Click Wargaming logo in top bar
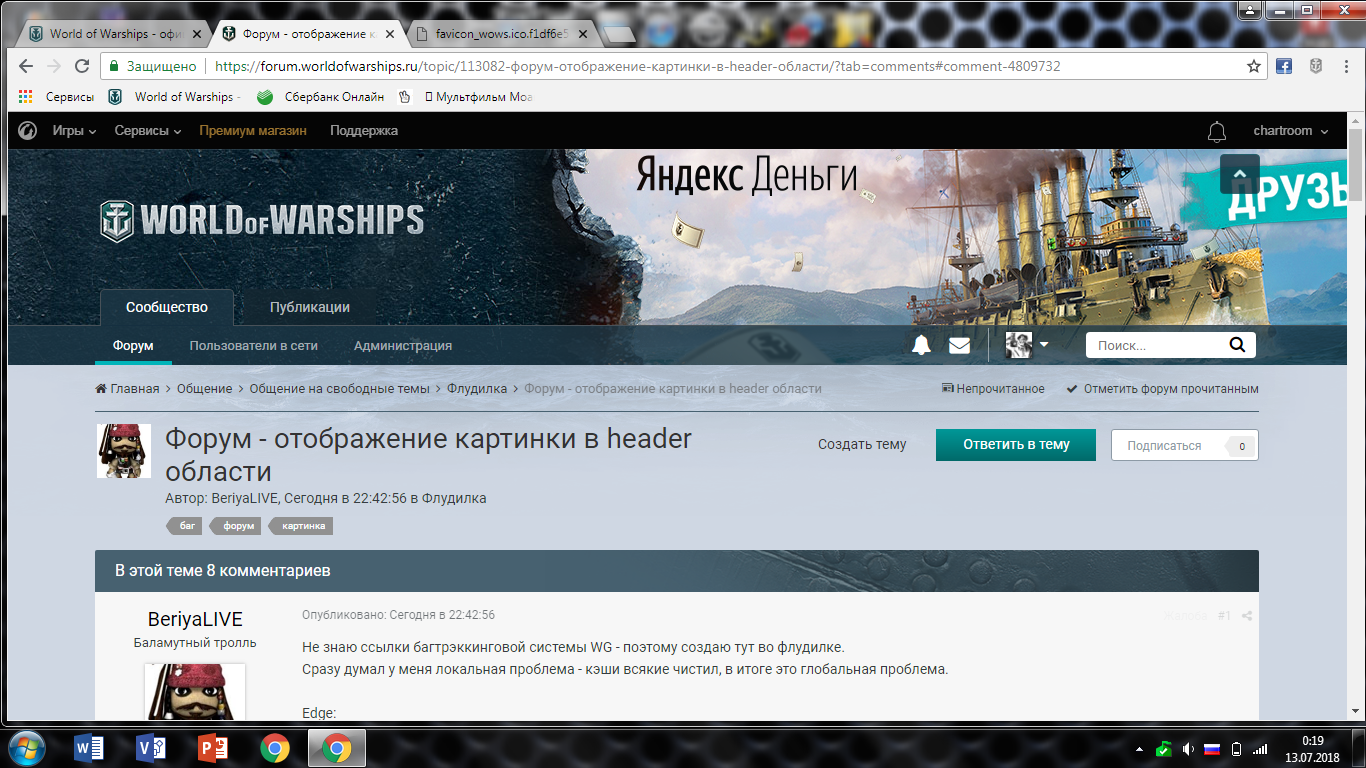 (29, 131)
